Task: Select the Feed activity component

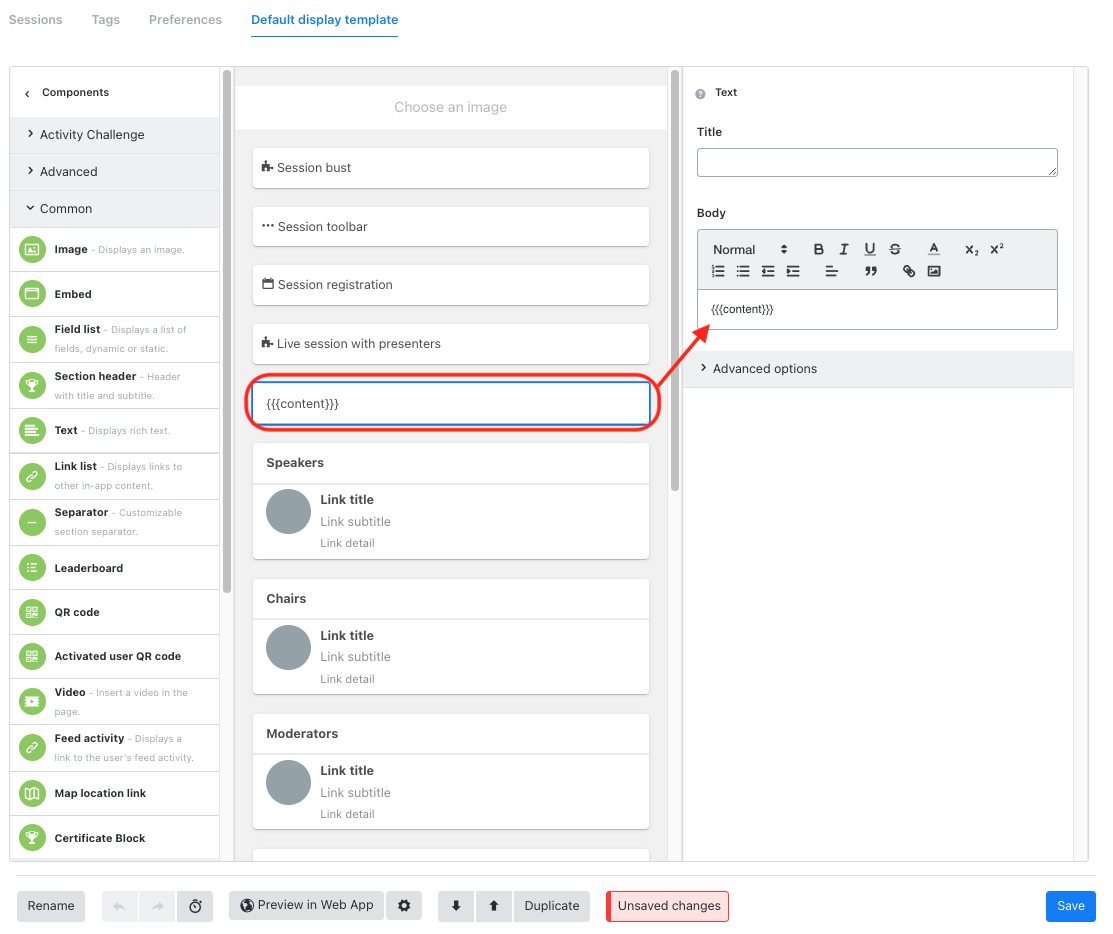Action: point(114,748)
